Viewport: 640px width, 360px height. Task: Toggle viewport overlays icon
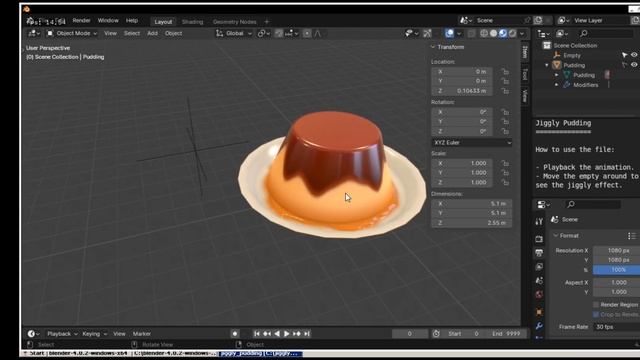click(x=449, y=33)
